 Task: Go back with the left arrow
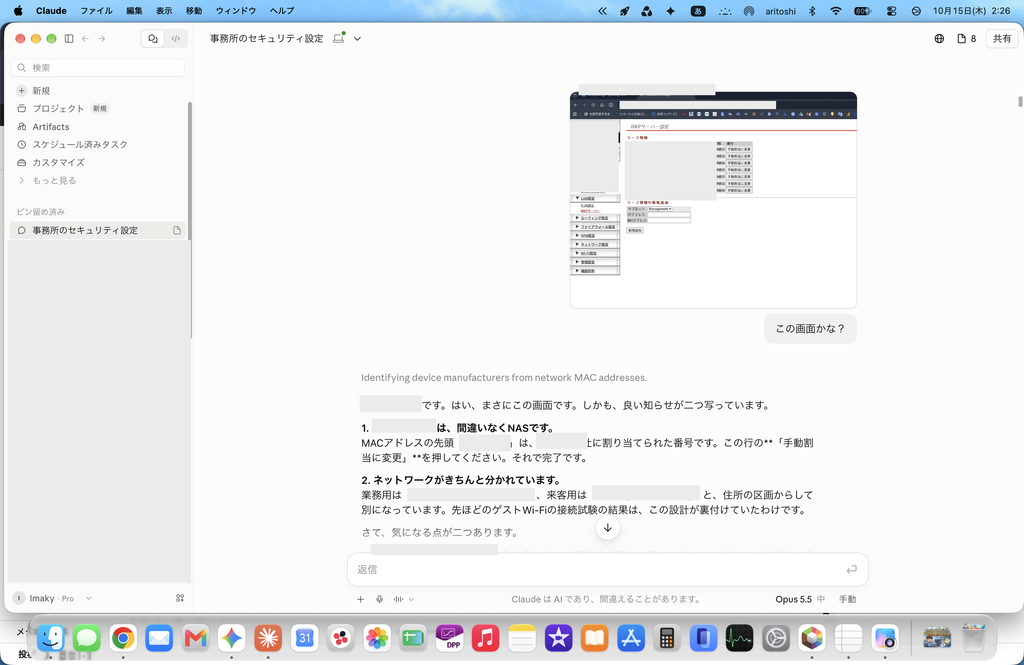(86, 39)
